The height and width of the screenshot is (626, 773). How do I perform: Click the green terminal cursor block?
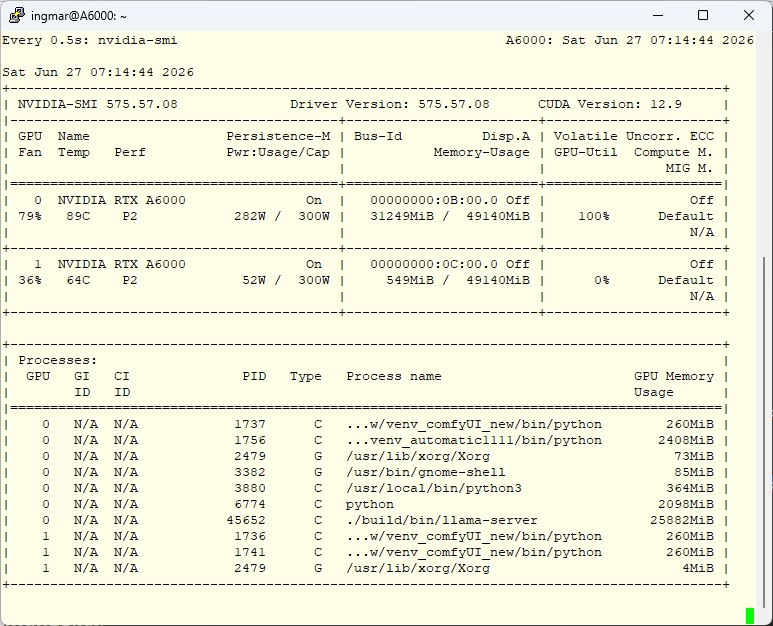coord(750,616)
